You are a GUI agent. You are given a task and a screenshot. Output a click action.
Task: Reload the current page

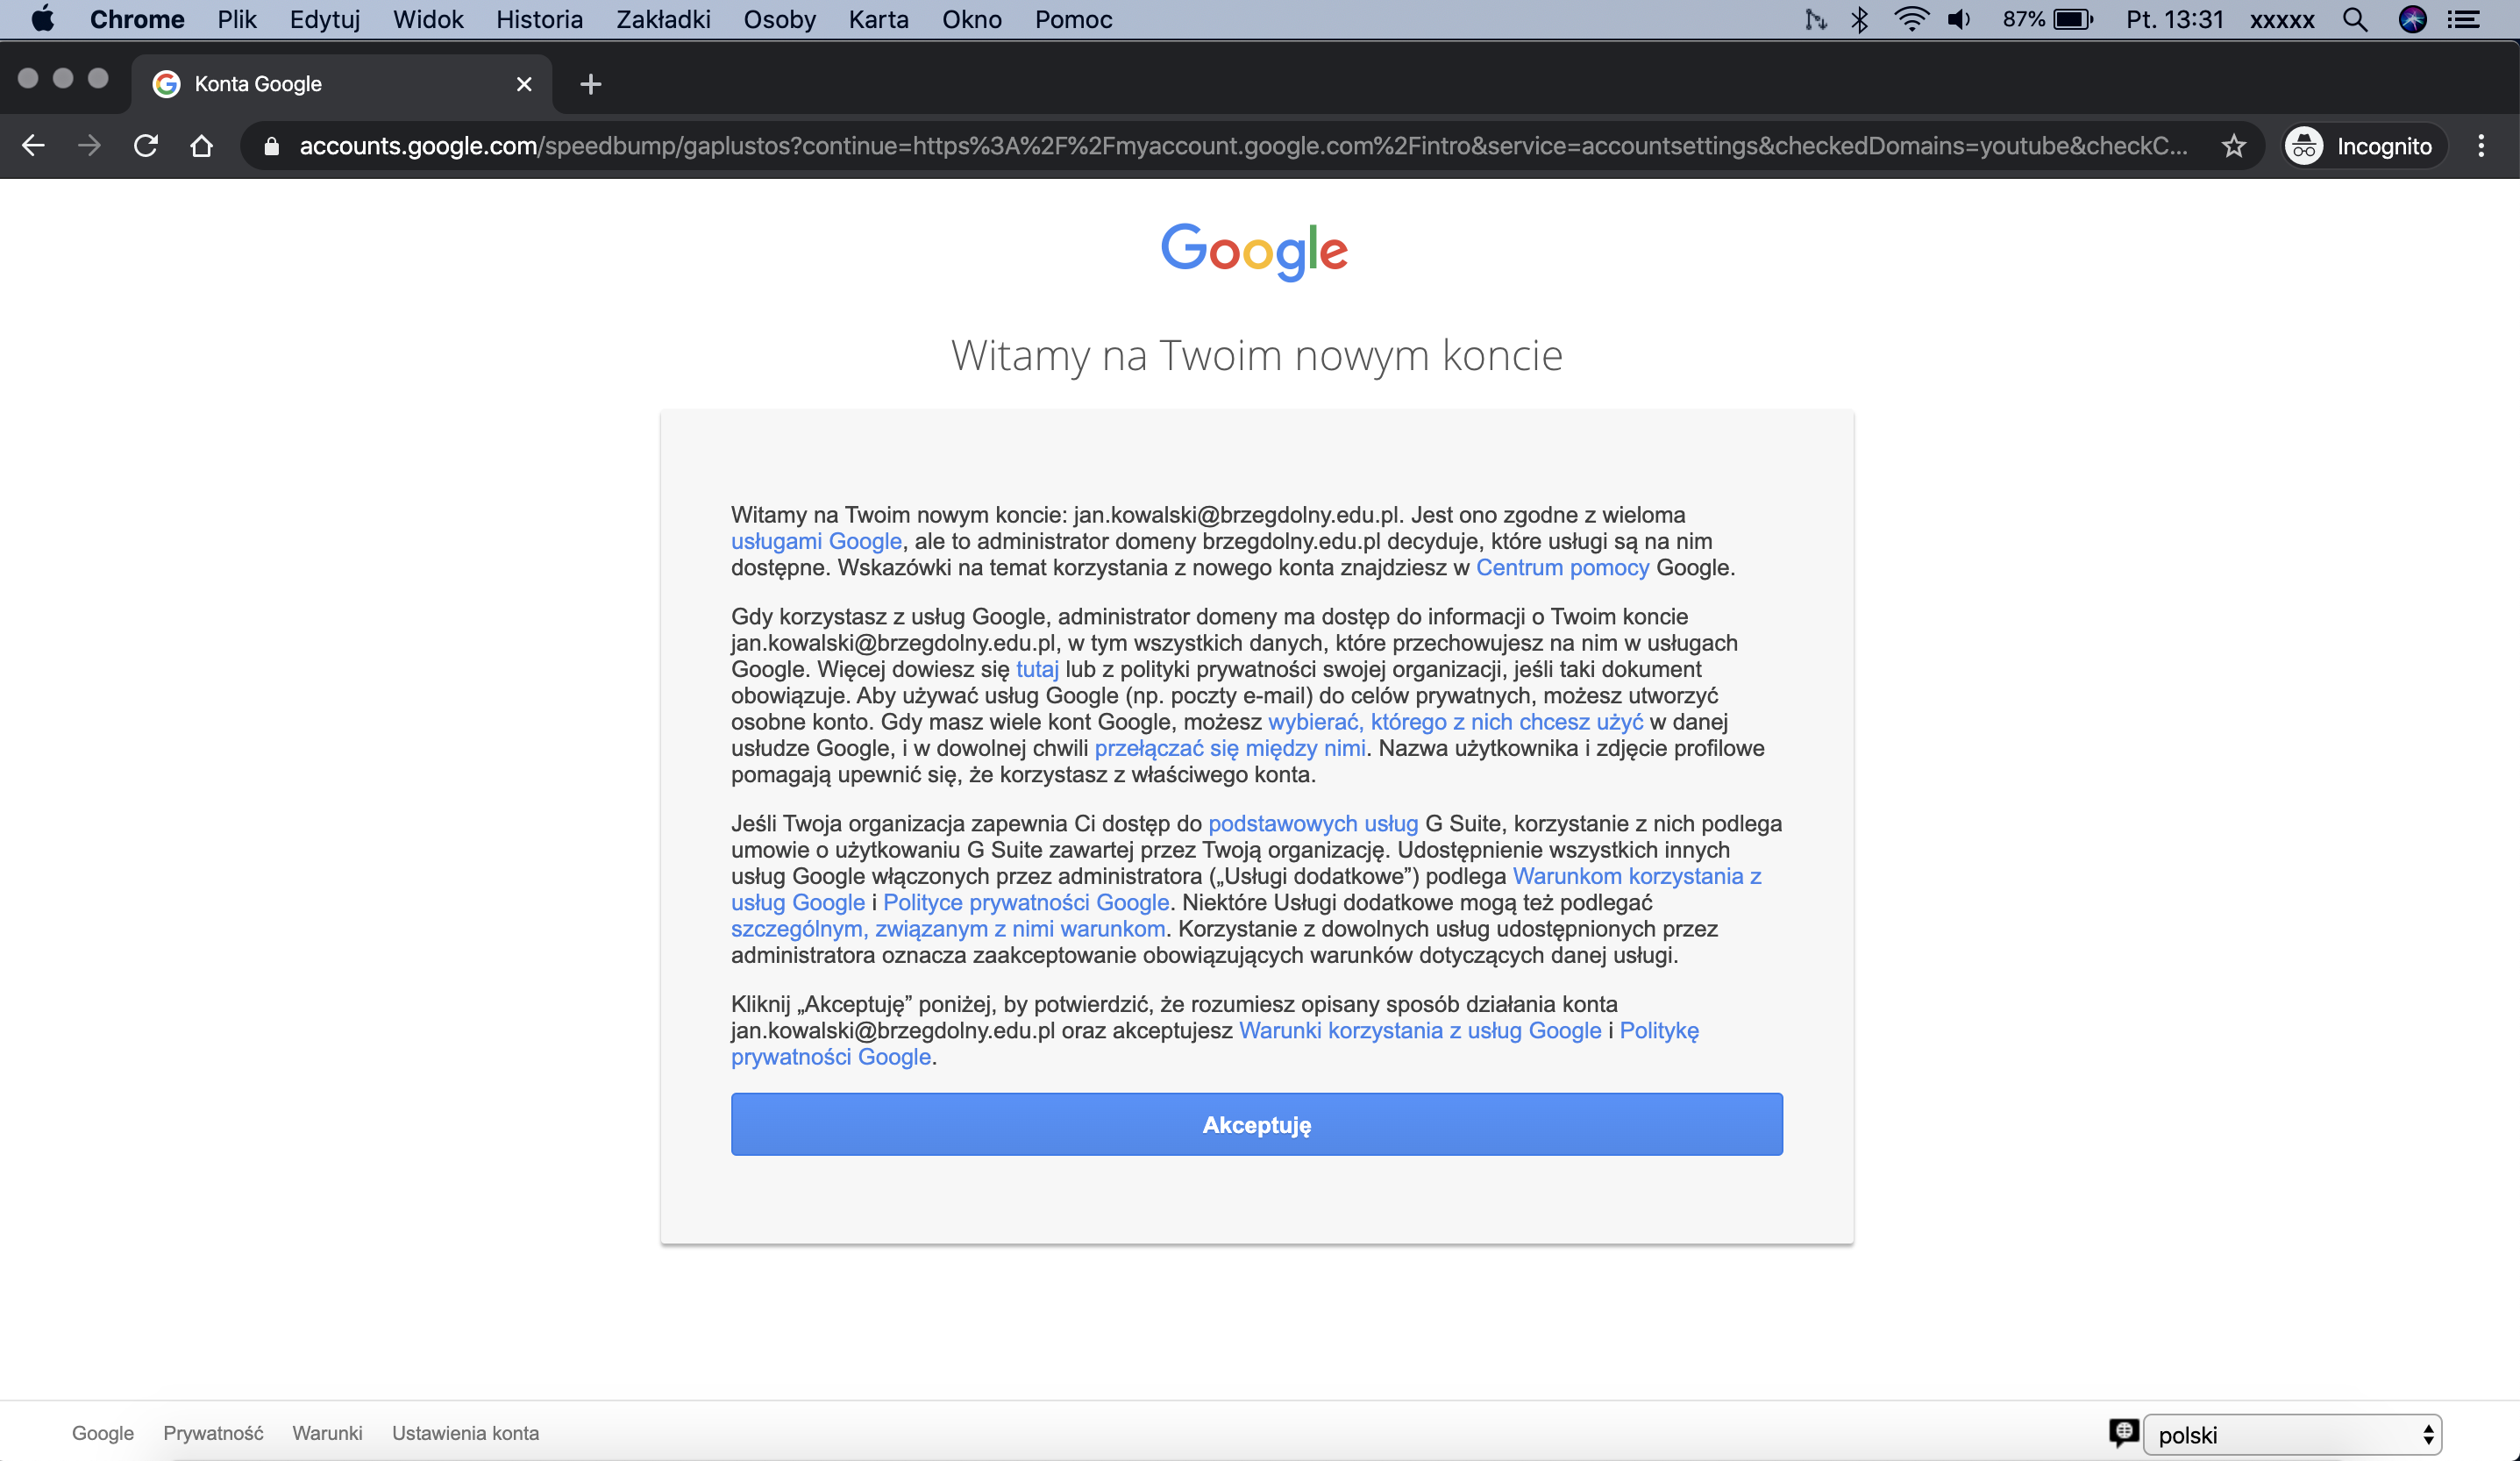pos(146,146)
